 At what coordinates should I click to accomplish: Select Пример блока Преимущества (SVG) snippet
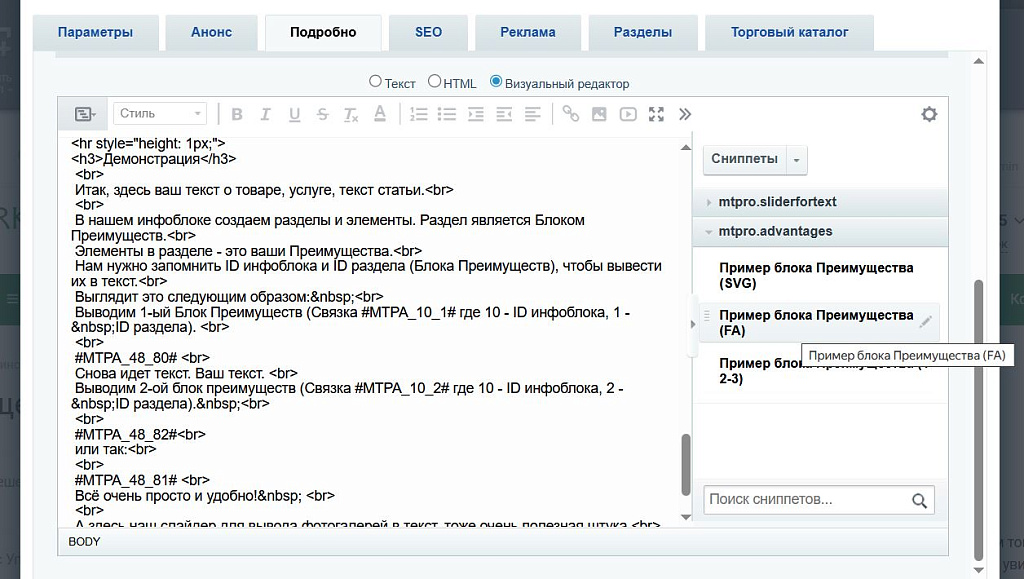coord(815,275)
